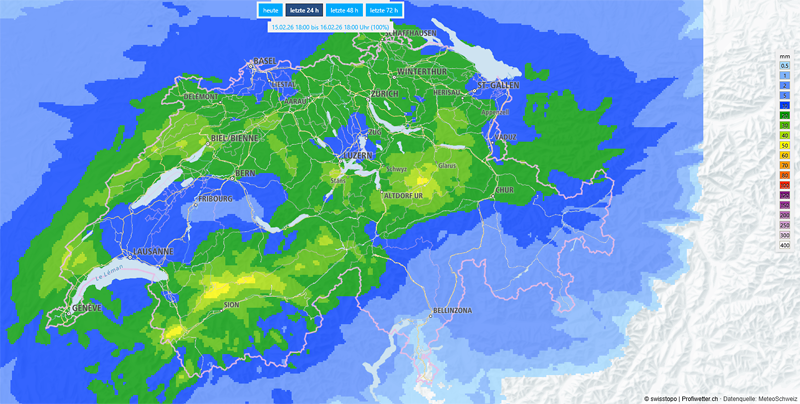
Task: Click the 120 mm legend swatch
Action: click(785, 195)
